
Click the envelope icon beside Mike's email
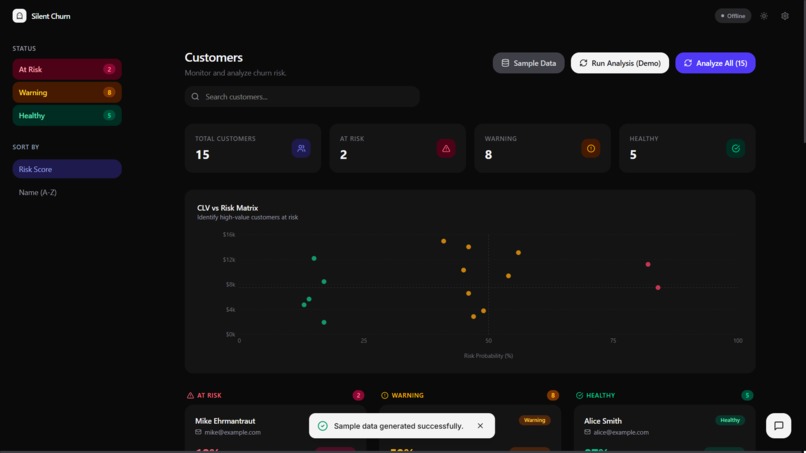pyautogui.click(x=198, y=432)
